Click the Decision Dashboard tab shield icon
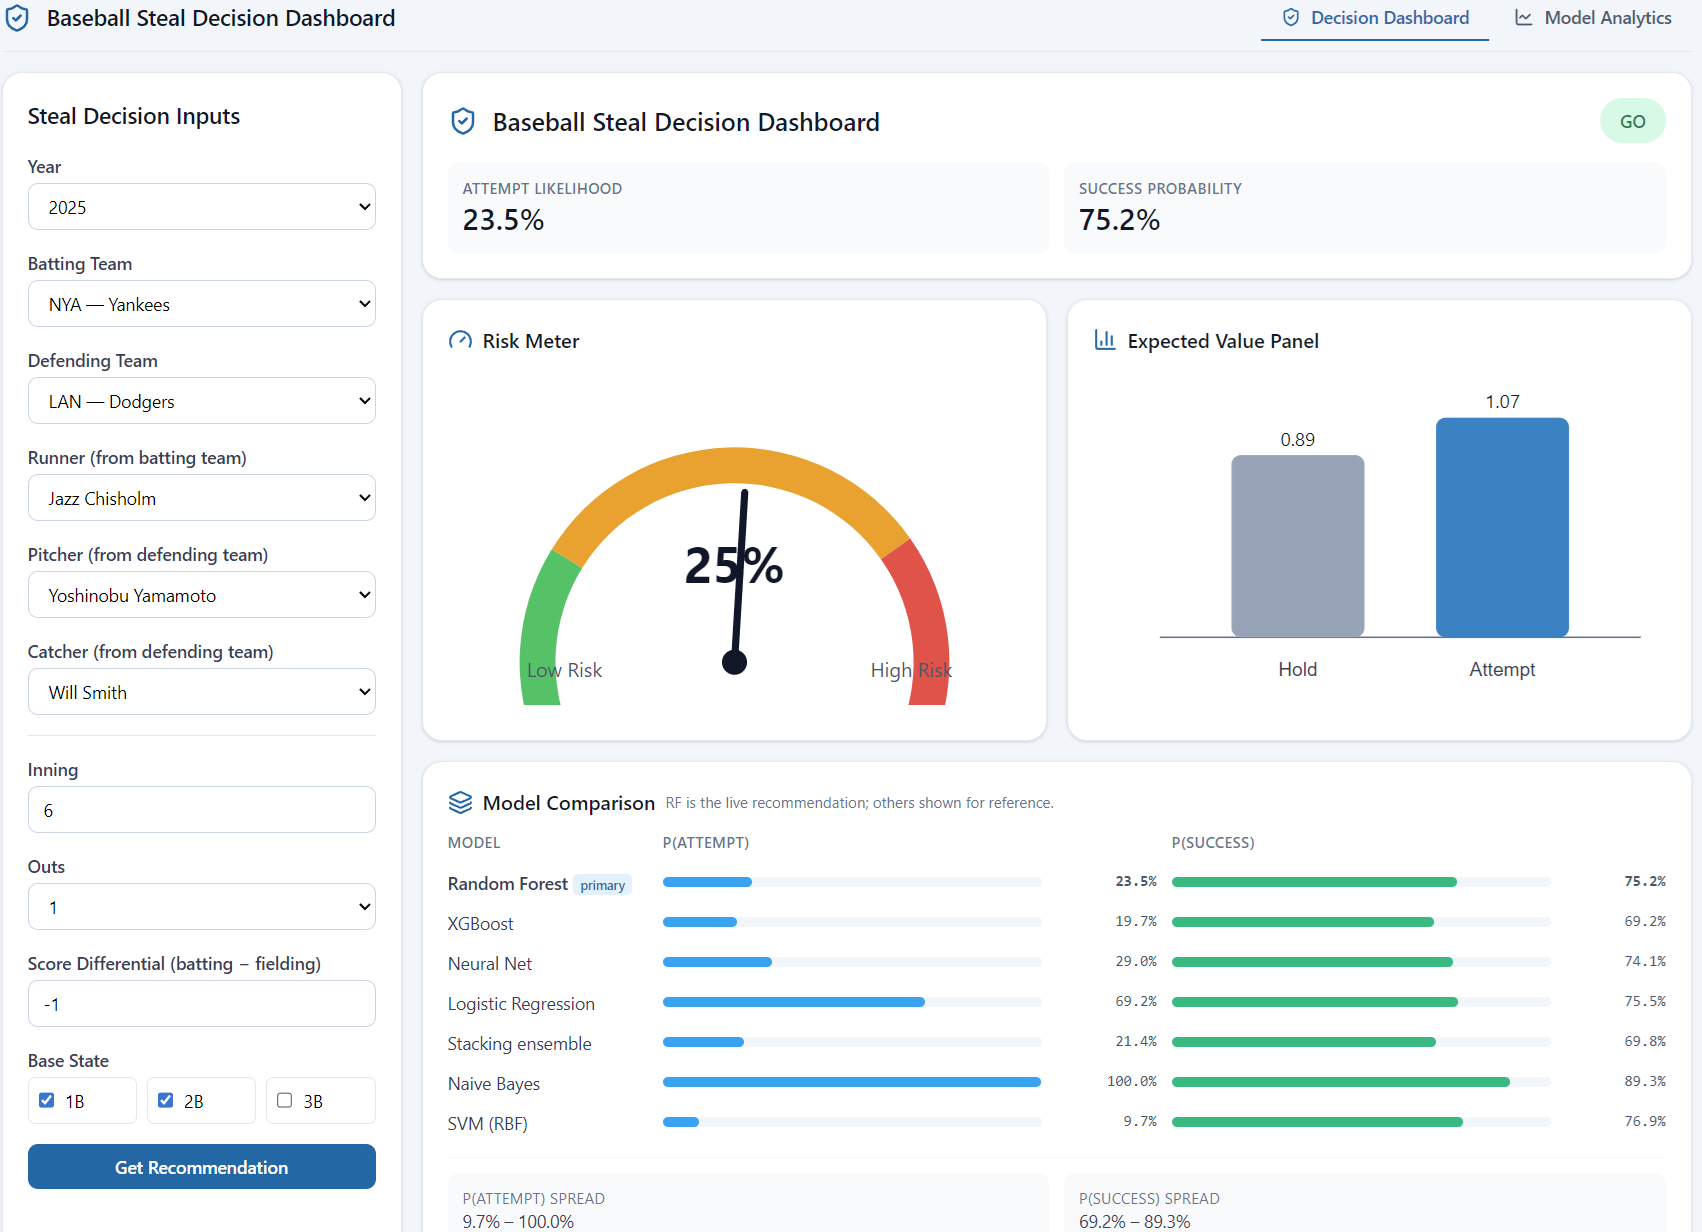1702x1232 pixels. click(x=1291, y=18)
